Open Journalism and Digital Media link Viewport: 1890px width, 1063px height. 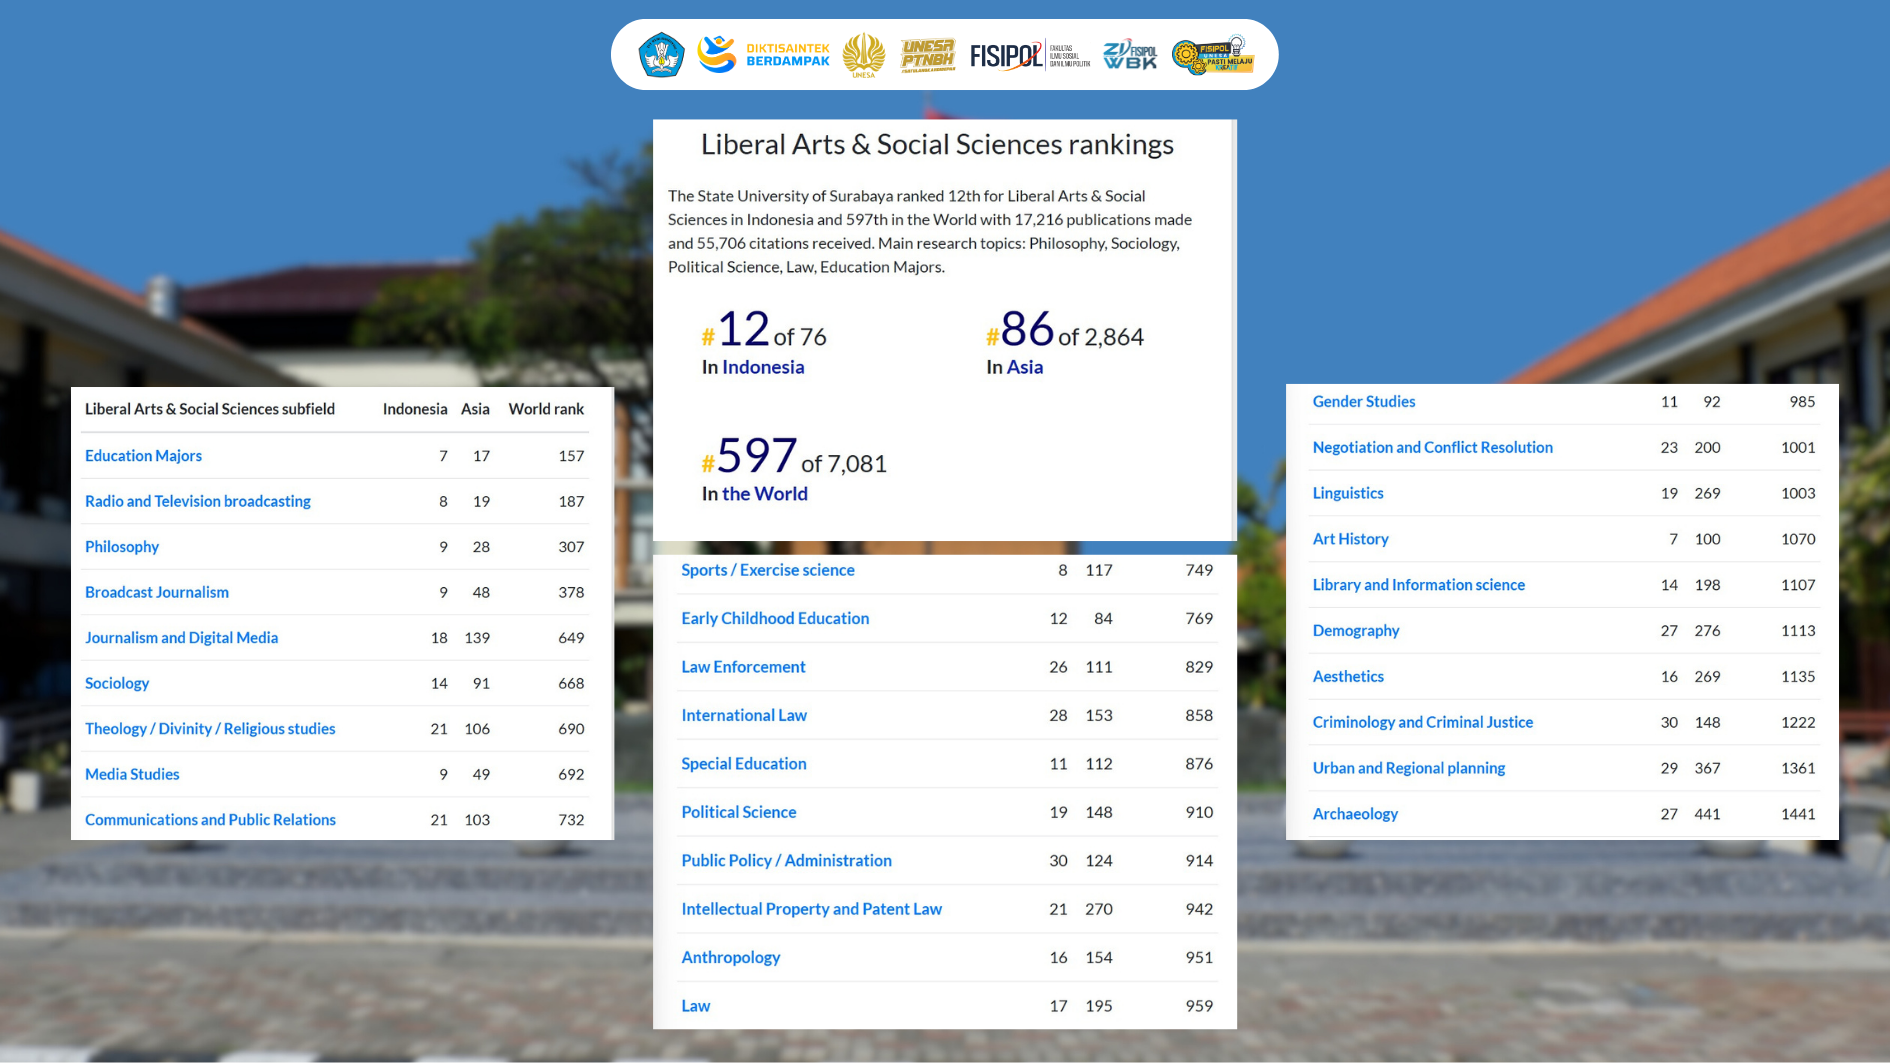click(x=181, y=638)
